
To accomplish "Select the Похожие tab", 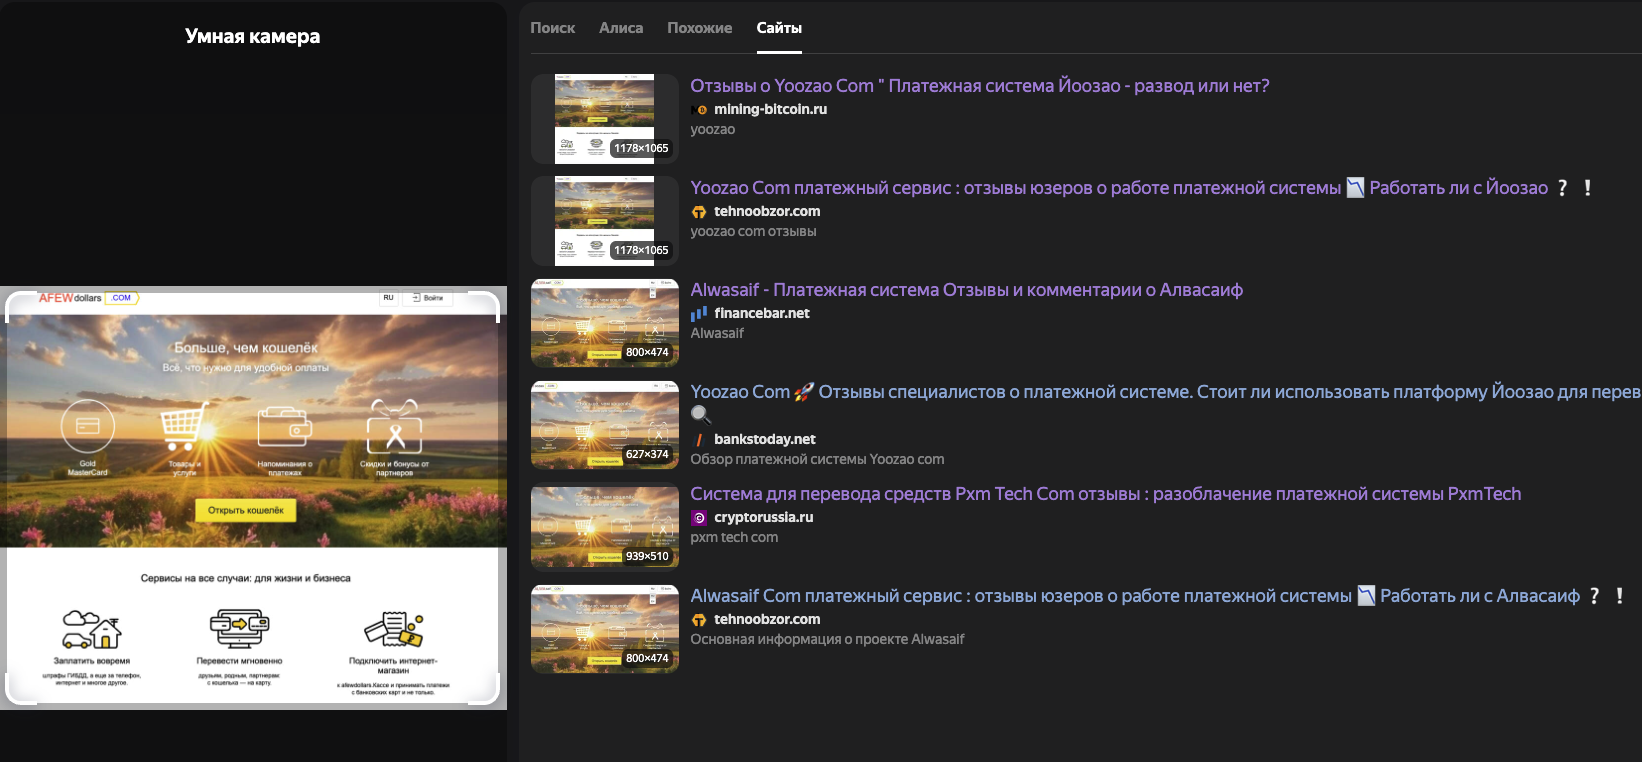I will point(699,28).
